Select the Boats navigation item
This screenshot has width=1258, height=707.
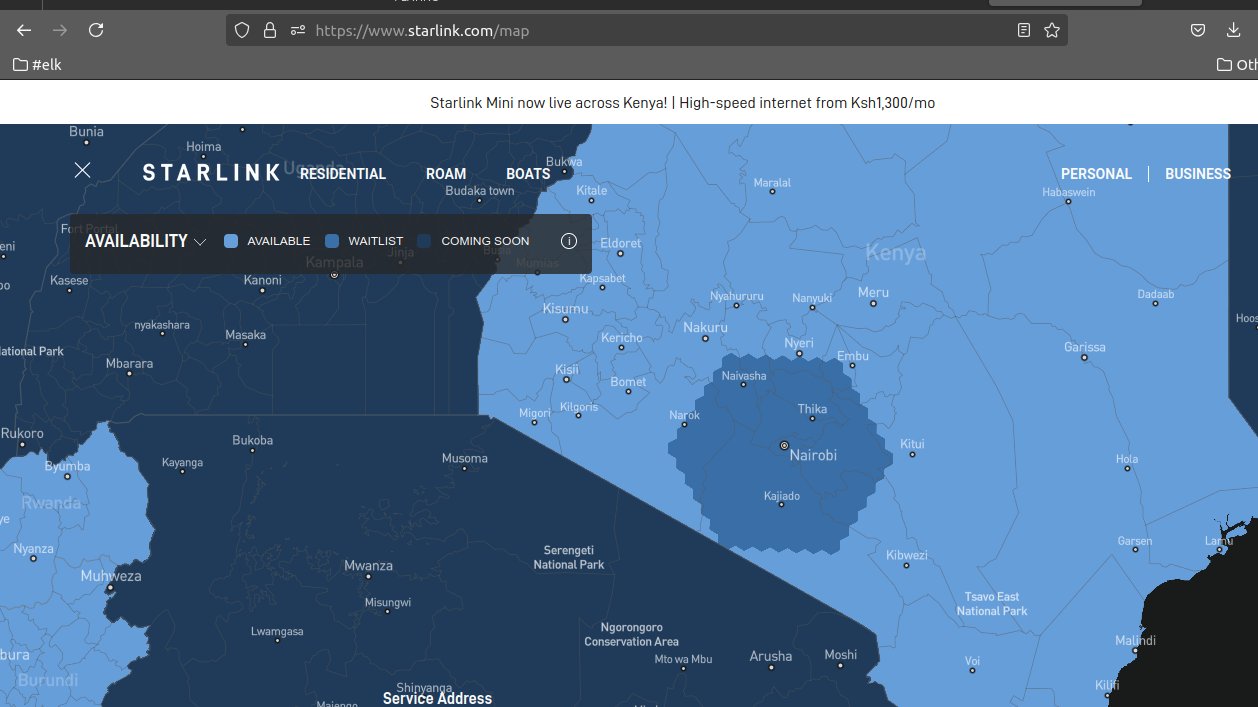(528, 174)
